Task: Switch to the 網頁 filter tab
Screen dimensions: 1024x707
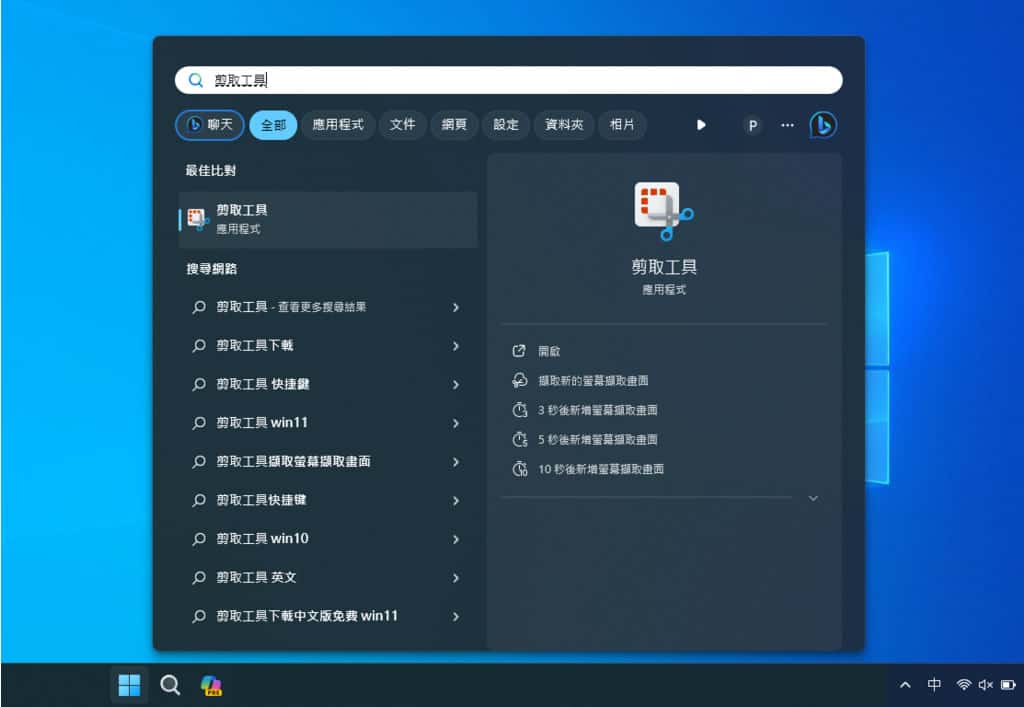Action: (x=454, y=125)
